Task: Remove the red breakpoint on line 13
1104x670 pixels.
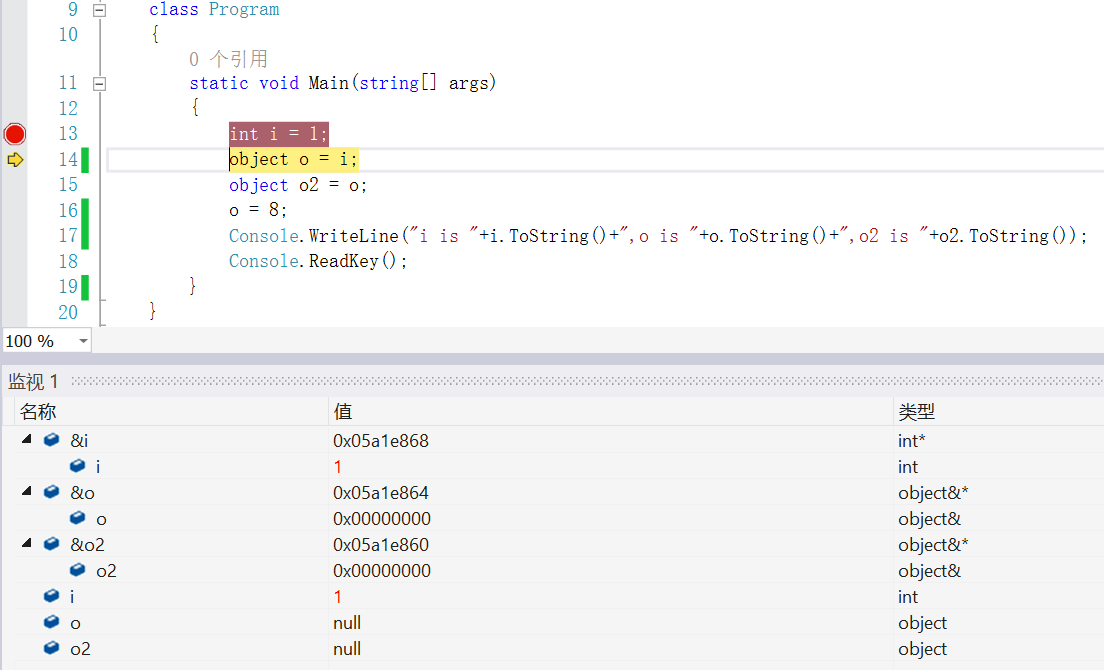Action: tap(15, 134)
